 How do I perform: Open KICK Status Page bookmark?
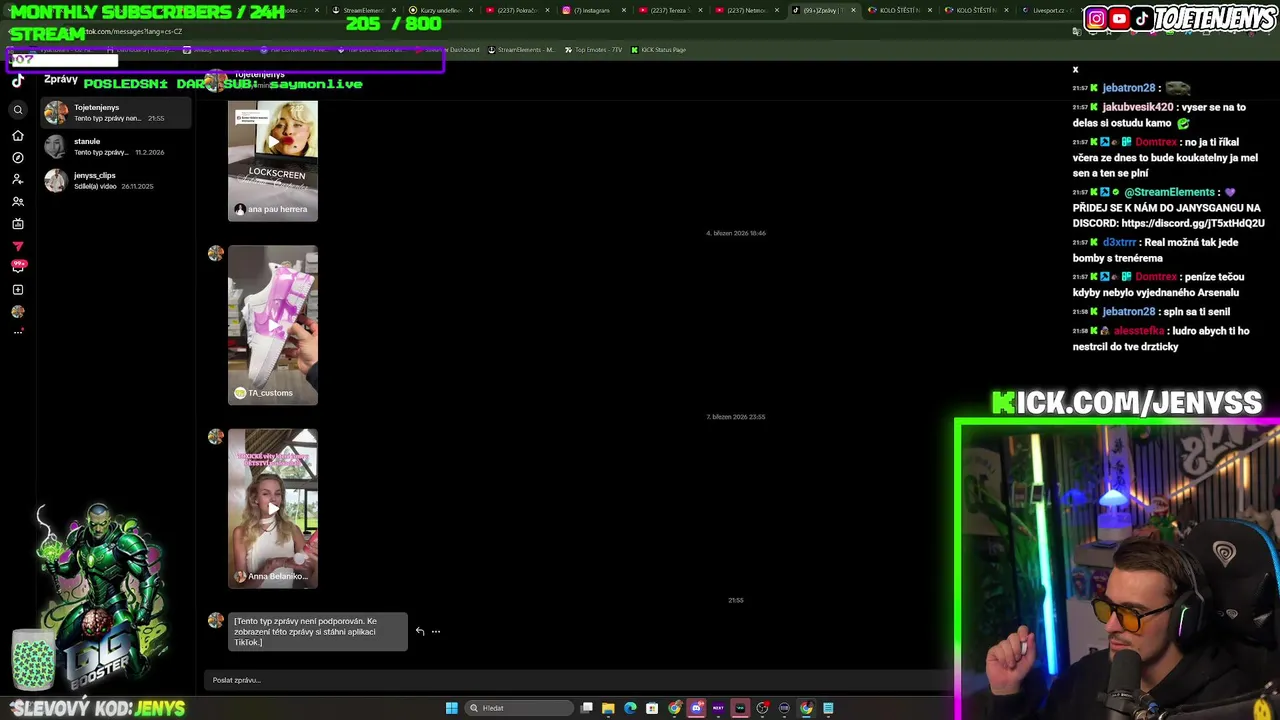[658, 50]
